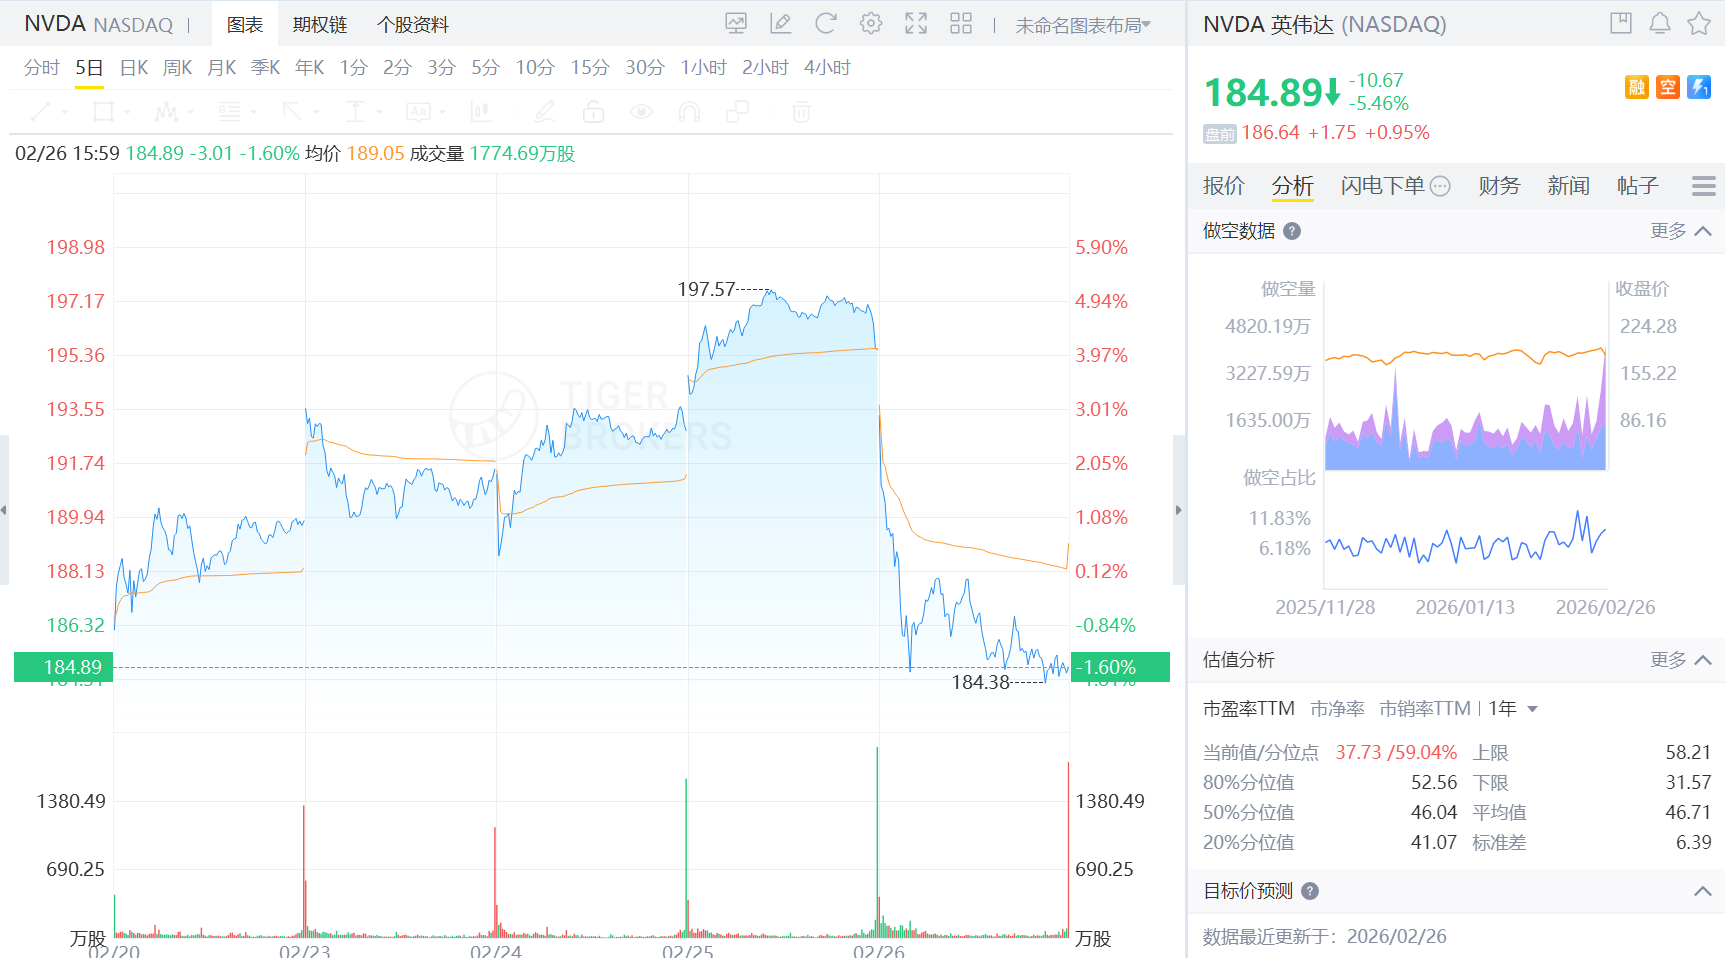1725x958 pixels.
Task: Select the text-lines drawing tool
Action: 230,111
